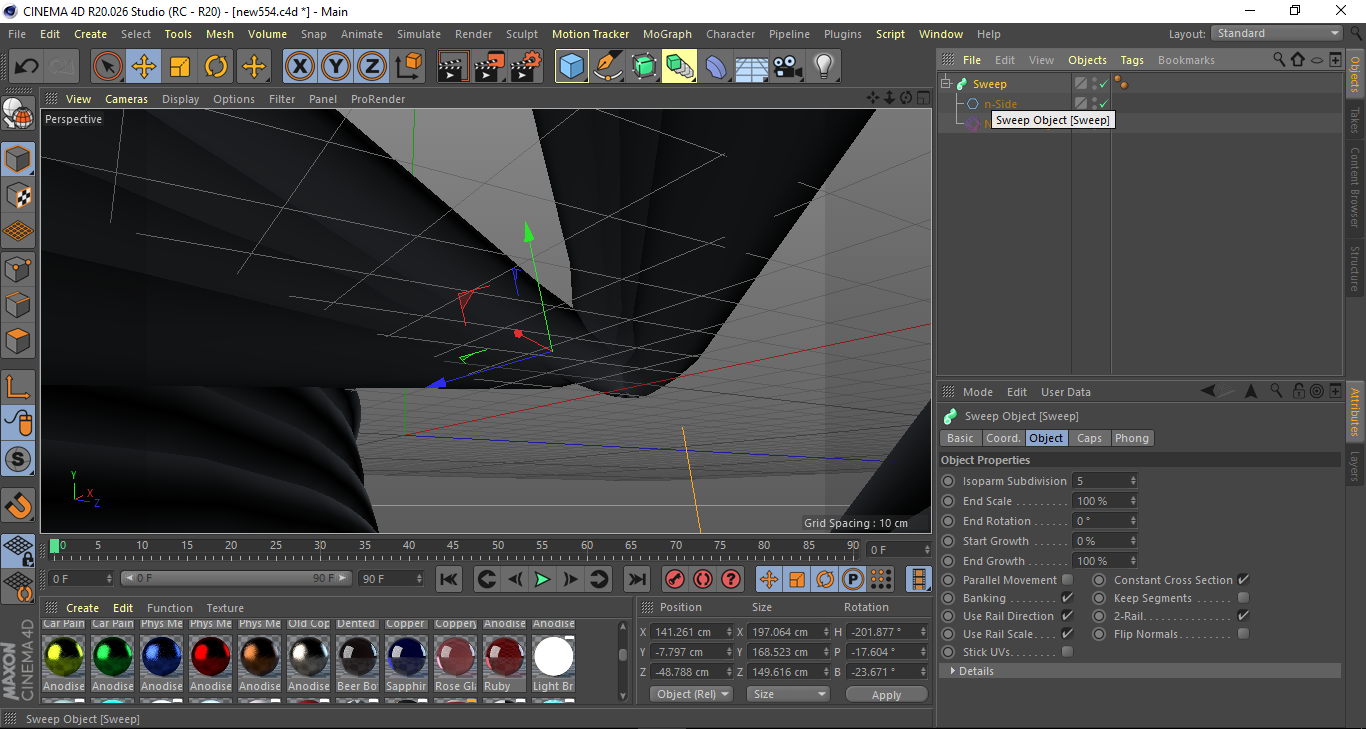Play the animation forward
The height and width of the screenshot is (729, 1366).
point(542,579)
